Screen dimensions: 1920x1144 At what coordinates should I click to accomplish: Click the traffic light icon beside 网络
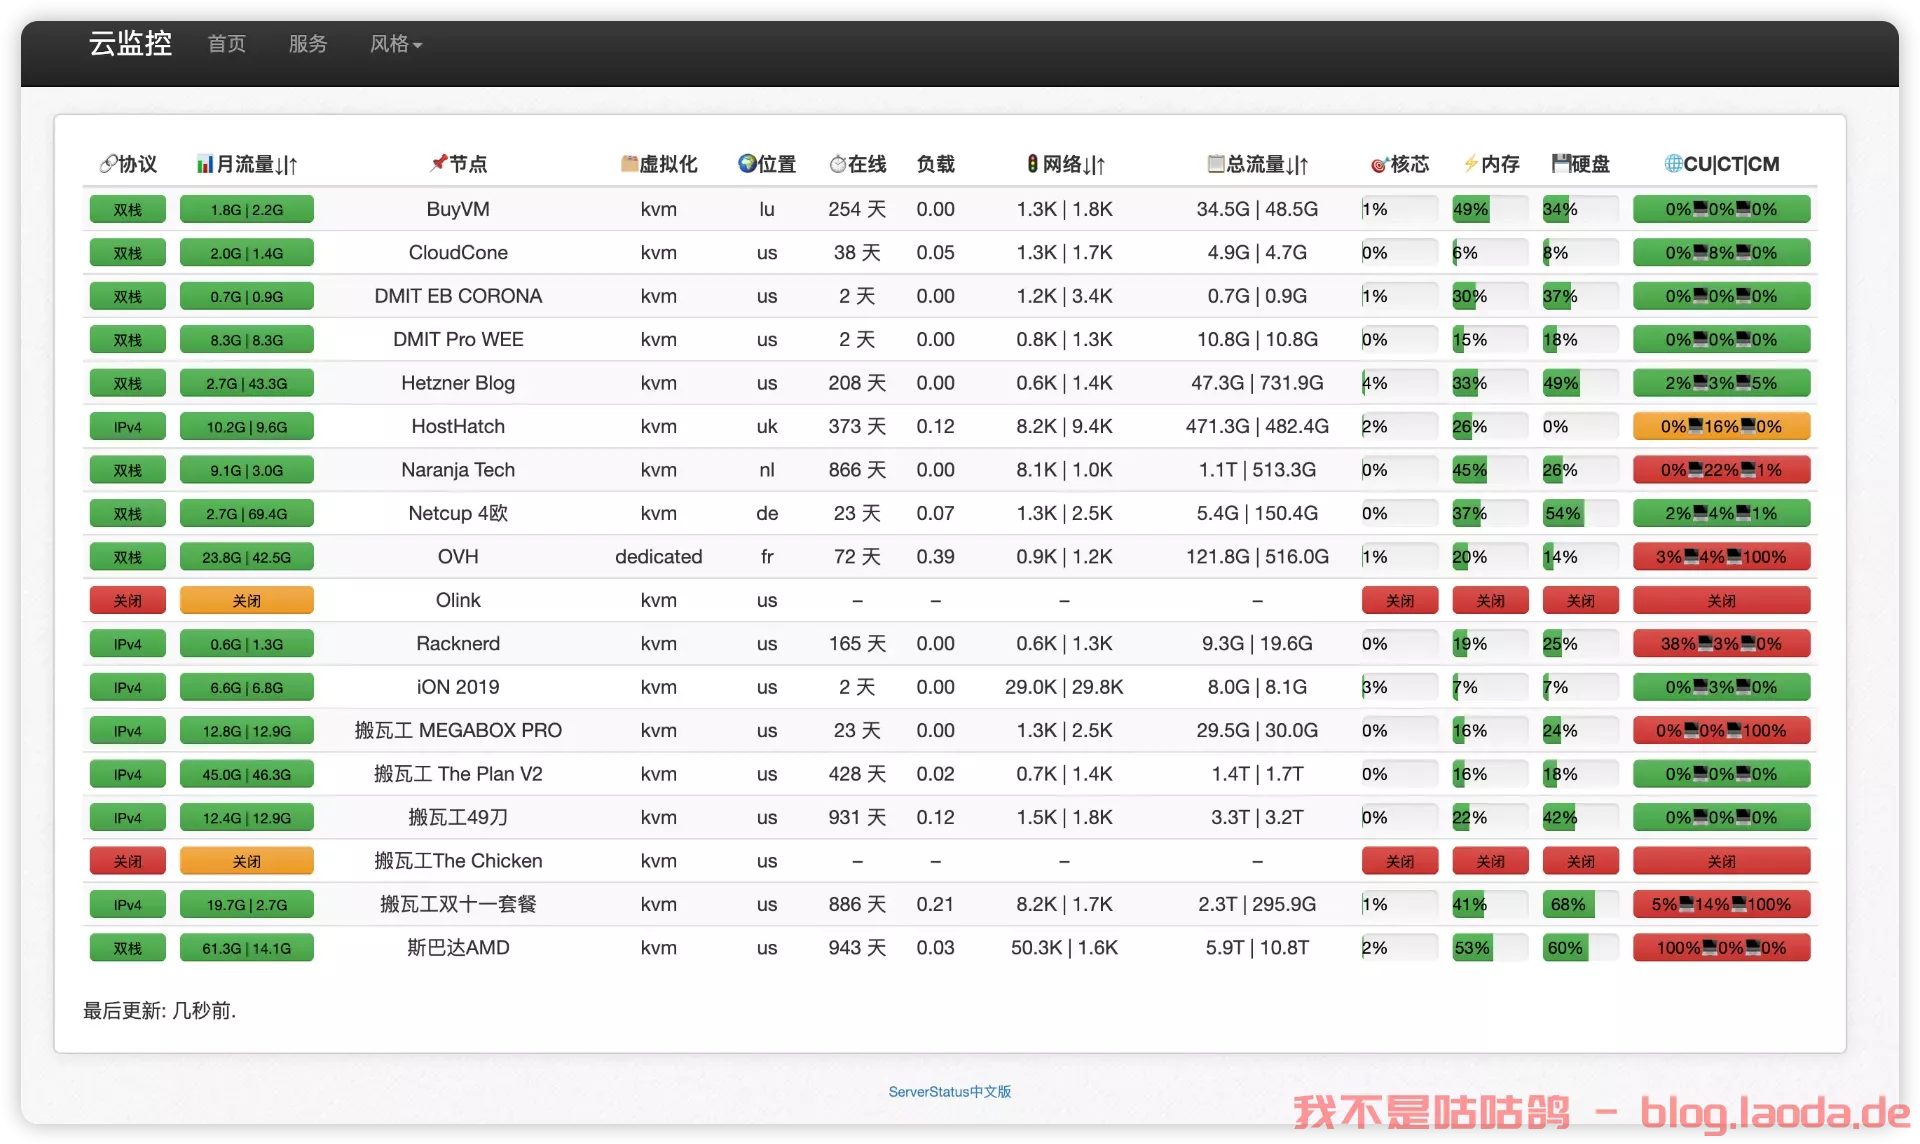tap(1032, 164)
